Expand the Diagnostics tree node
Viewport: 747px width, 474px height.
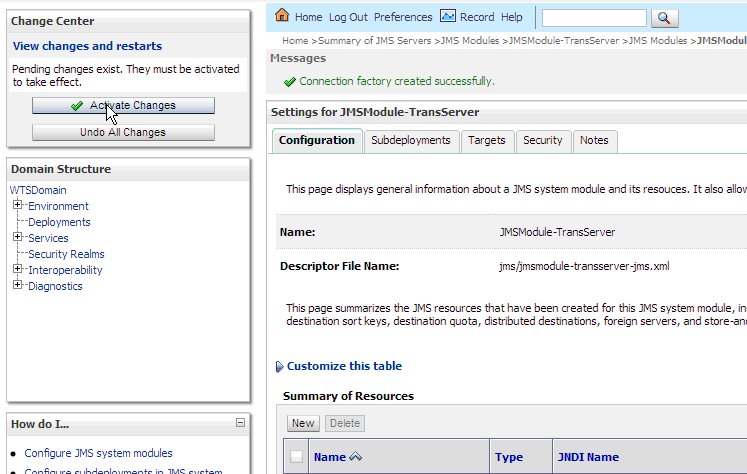tap(18, 285)
